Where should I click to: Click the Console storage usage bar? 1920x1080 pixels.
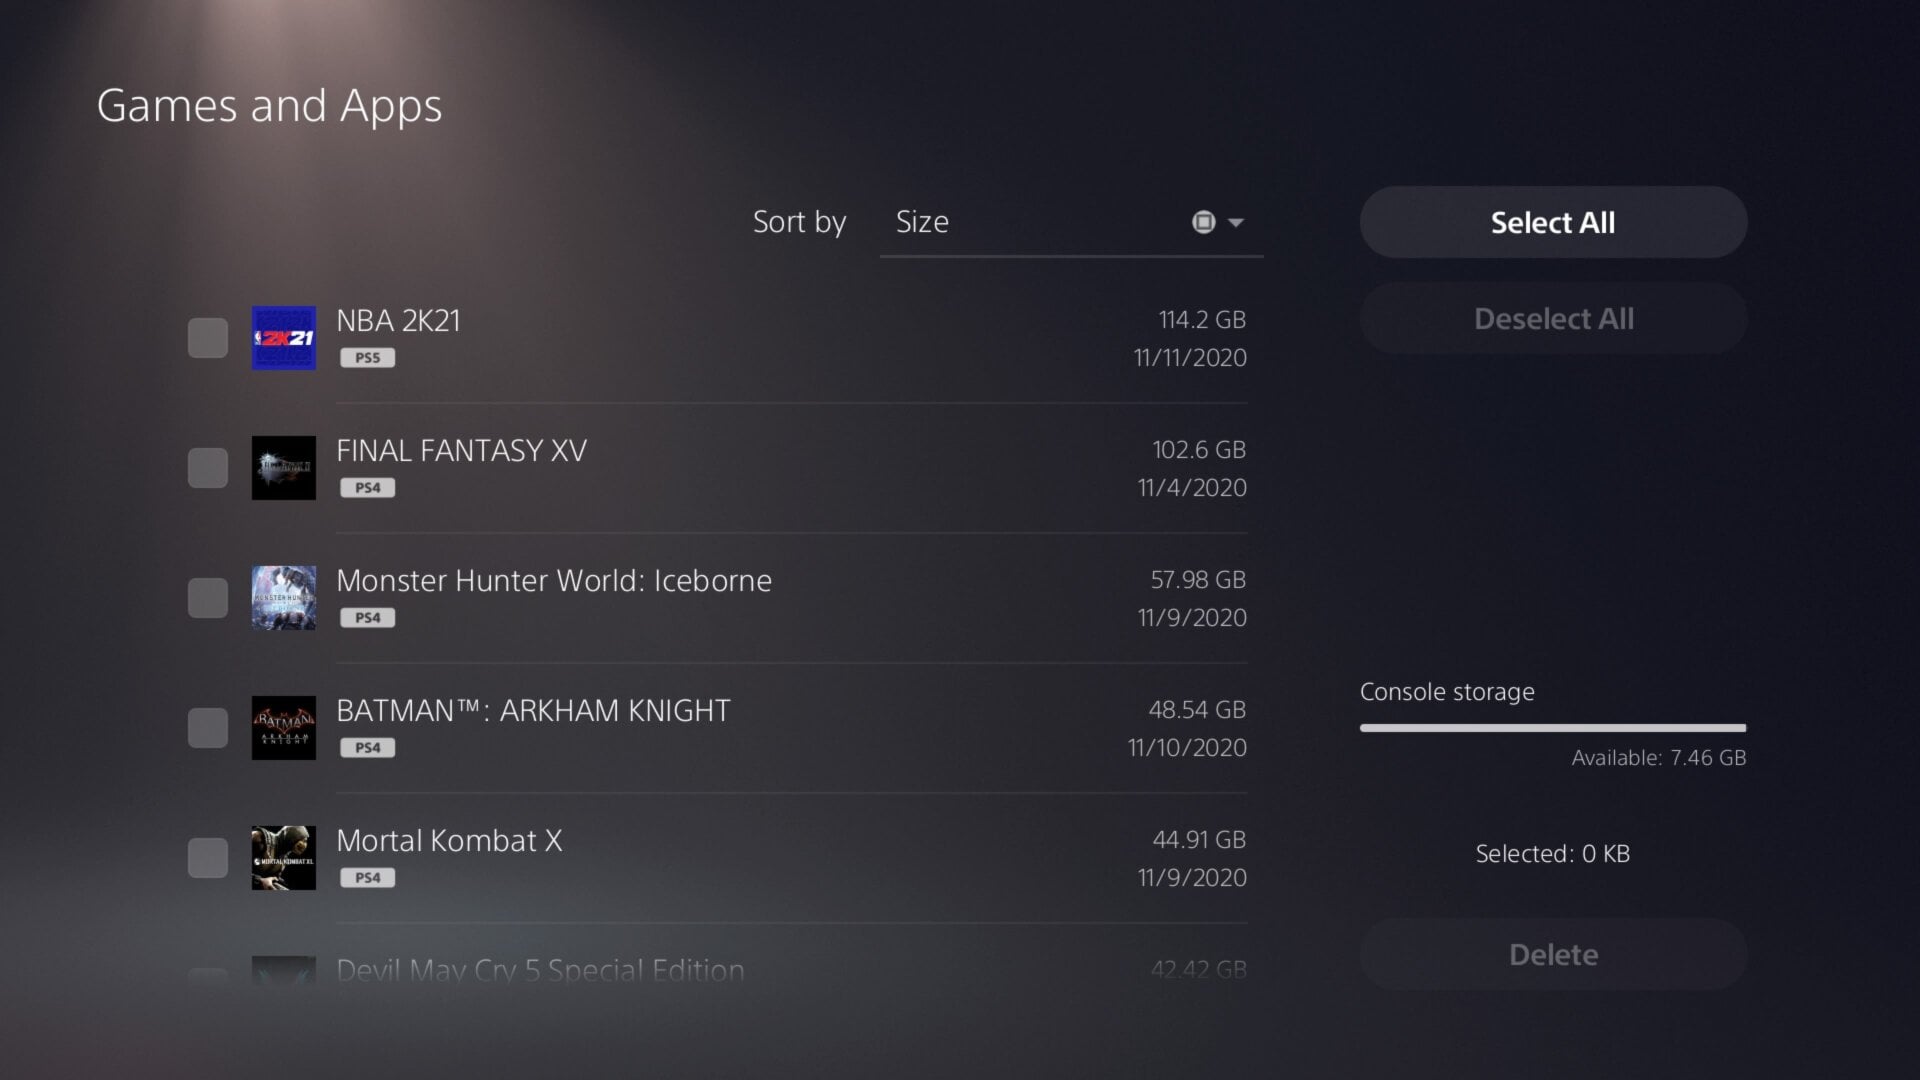pyautogui.click(x=1553, y=728)
